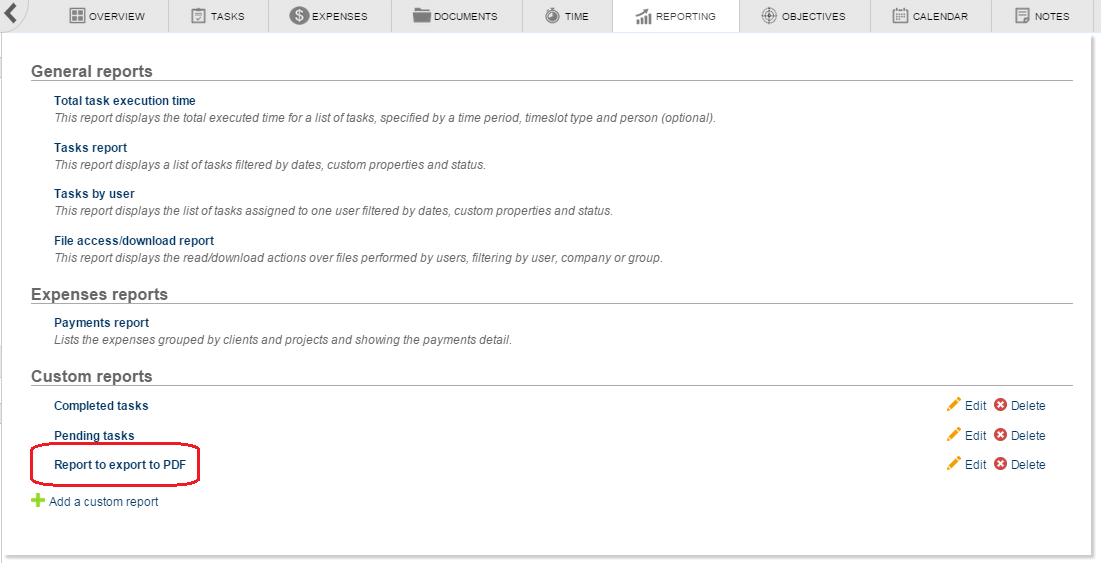Open the Calendar tab

pos(929,16)
